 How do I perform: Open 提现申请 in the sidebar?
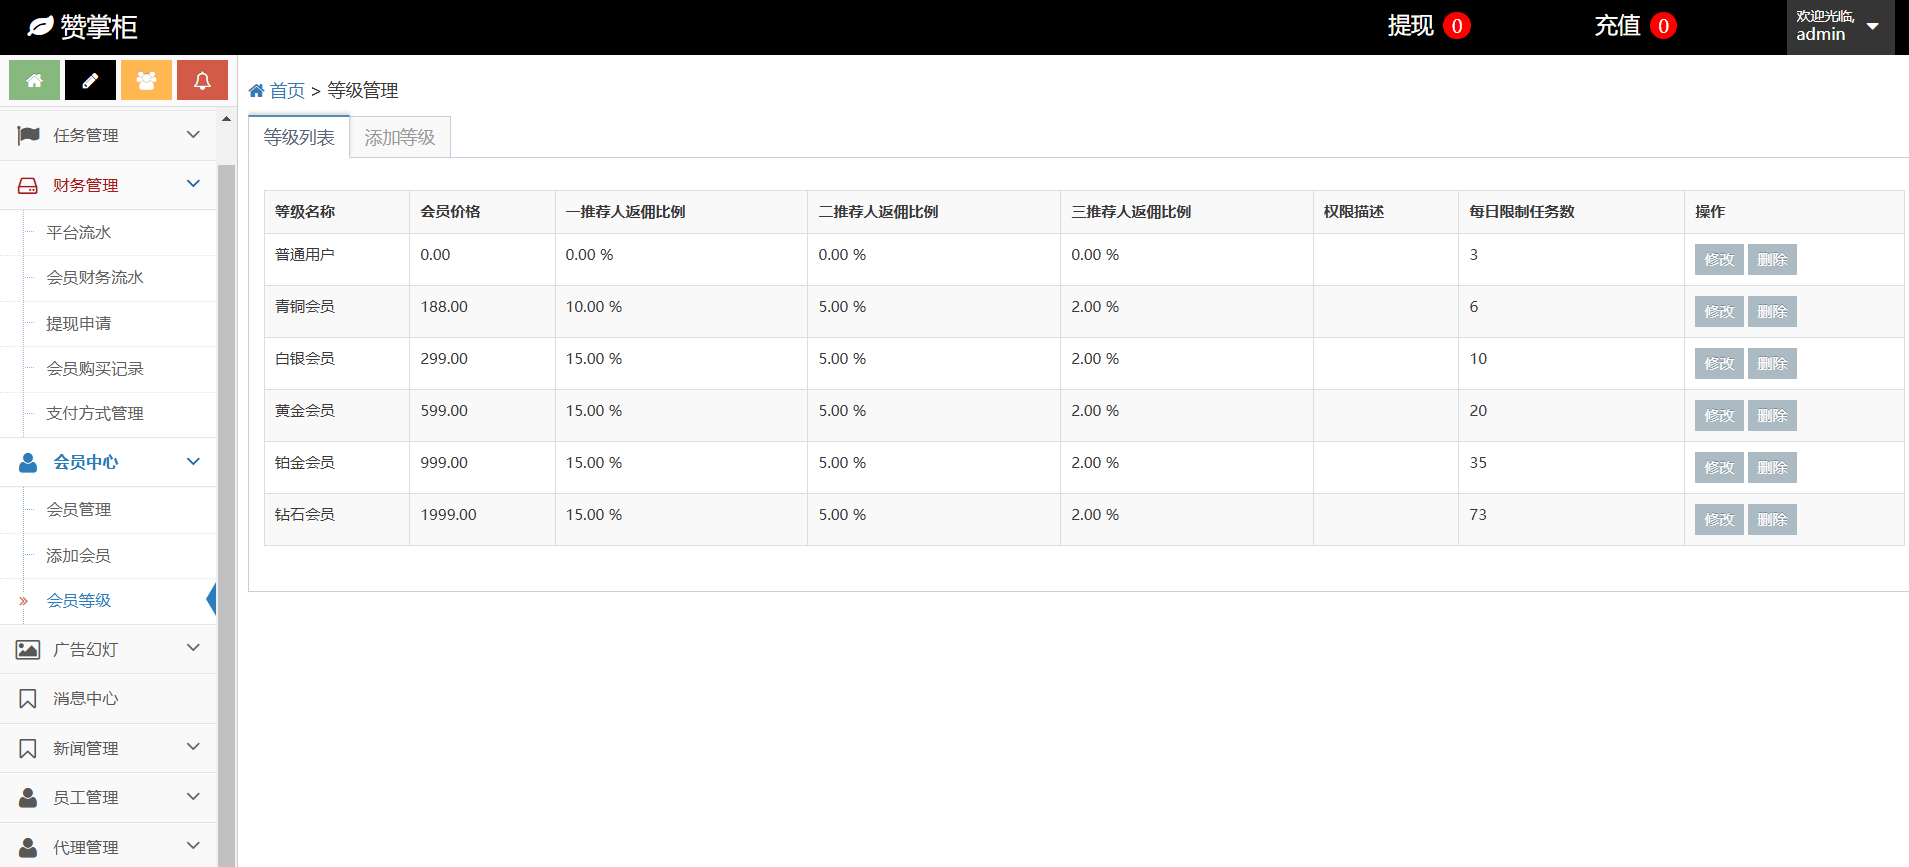79,324
